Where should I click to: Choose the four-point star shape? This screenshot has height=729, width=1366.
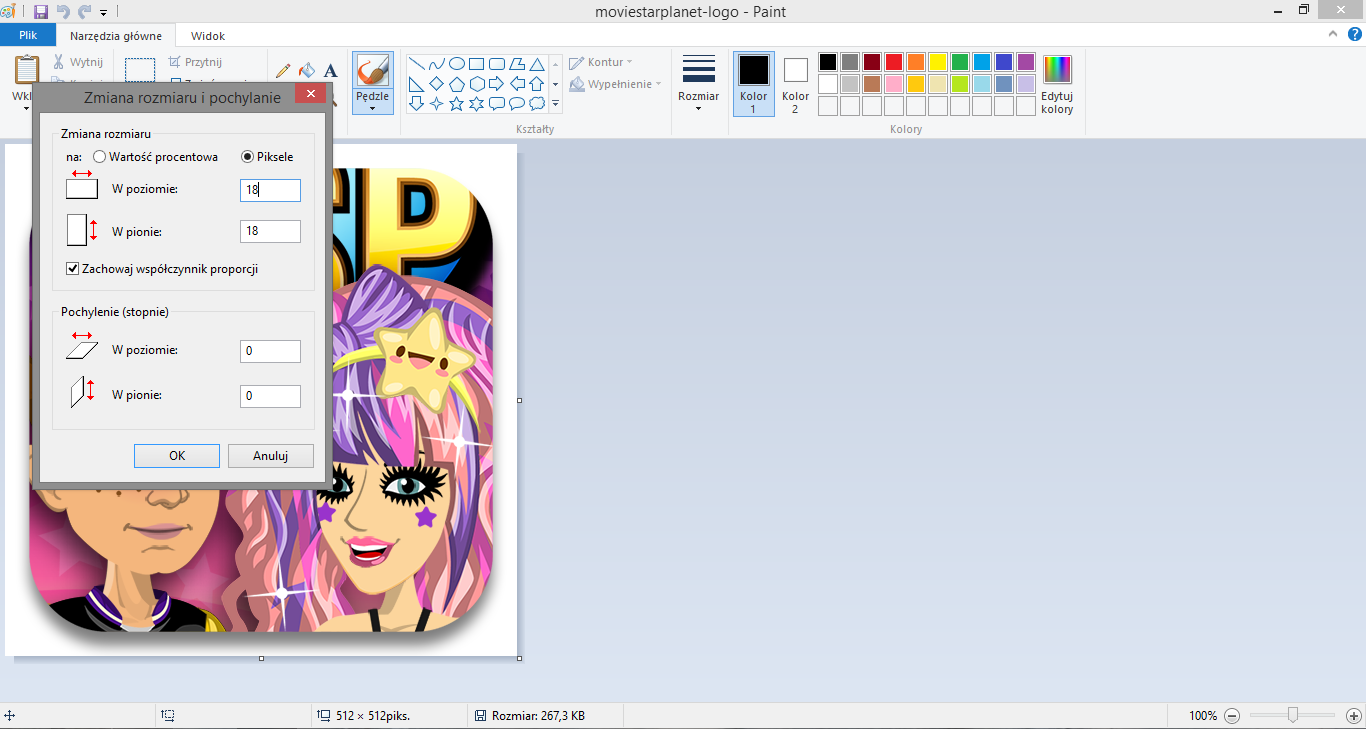436,103
